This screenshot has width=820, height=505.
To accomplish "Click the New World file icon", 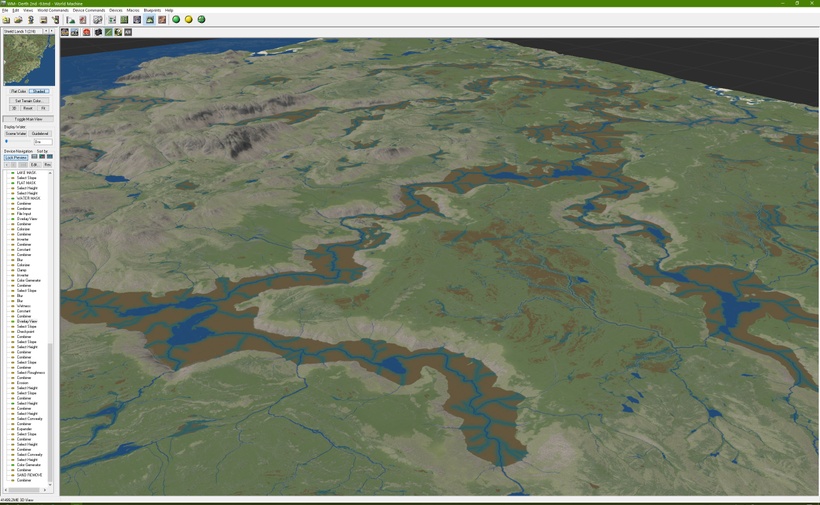I will click(6, 19).
